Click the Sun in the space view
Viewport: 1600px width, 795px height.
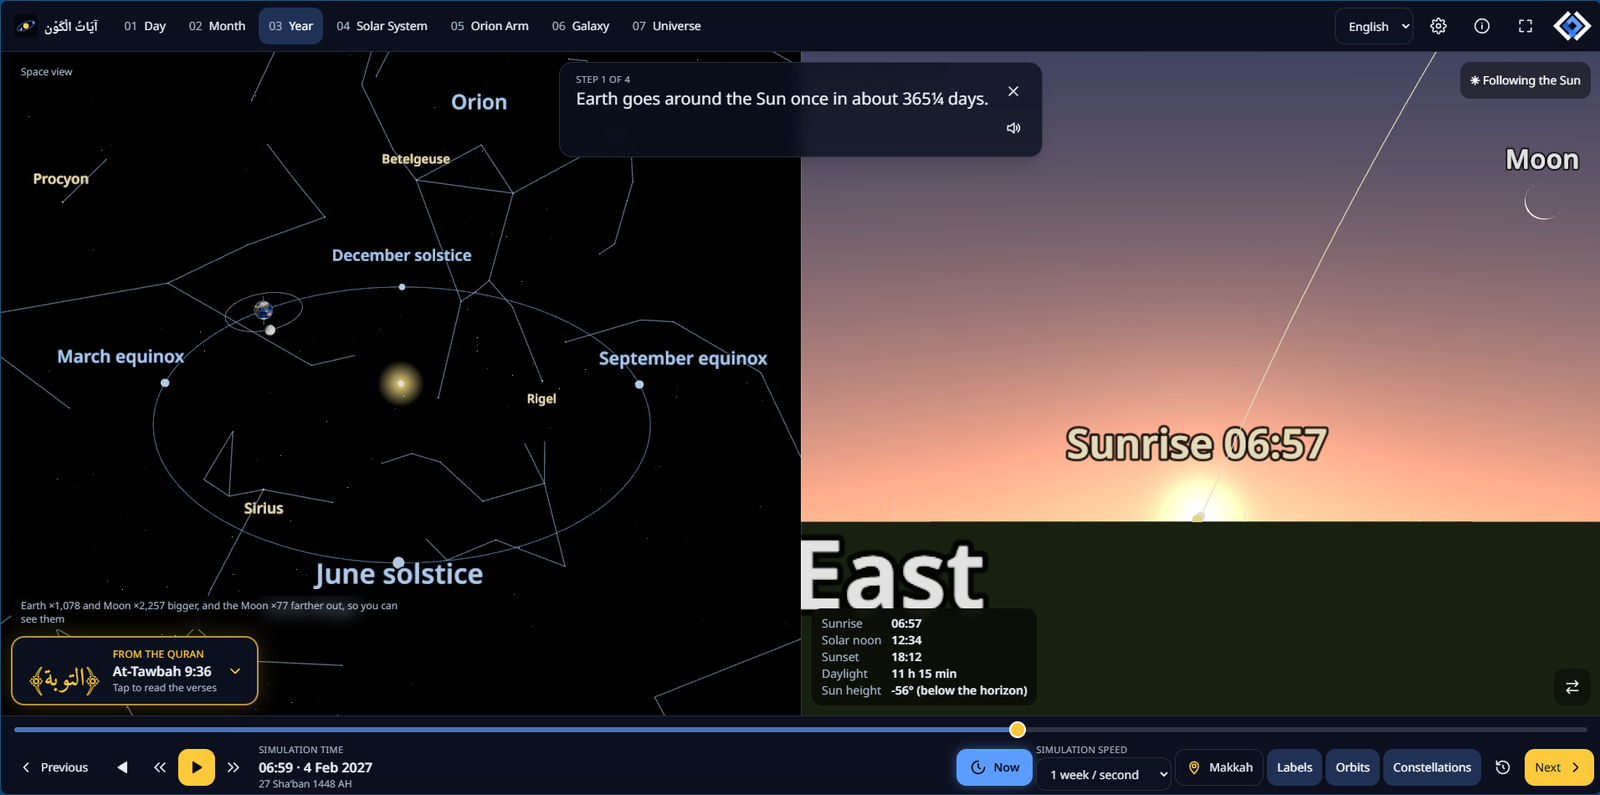[401, 384]
